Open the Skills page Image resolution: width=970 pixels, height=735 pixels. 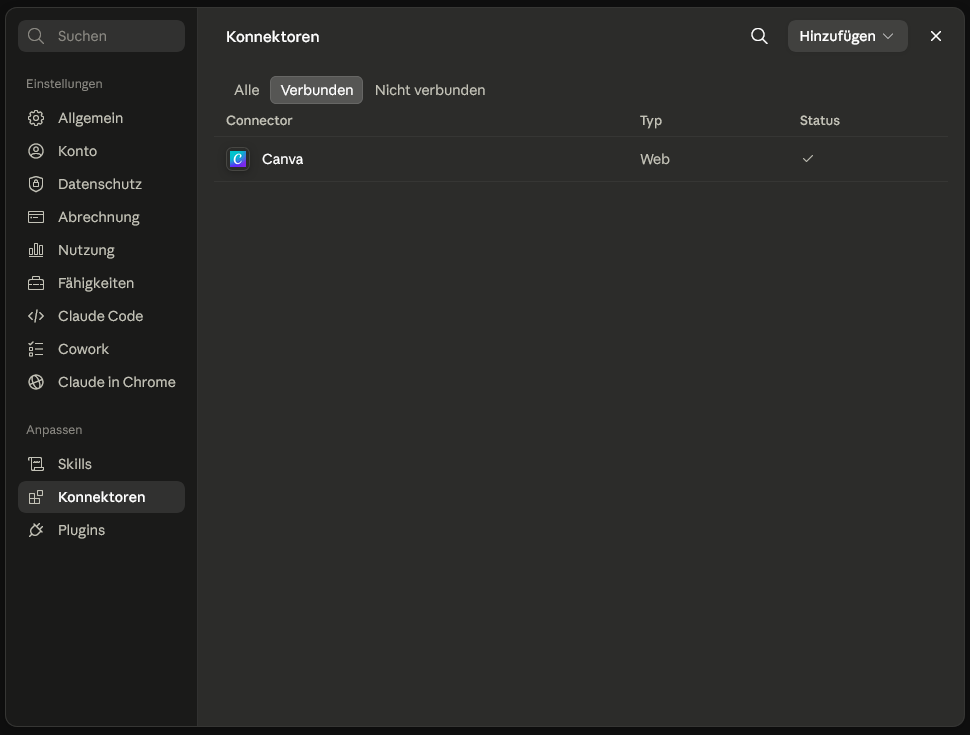tap(101, 464)
